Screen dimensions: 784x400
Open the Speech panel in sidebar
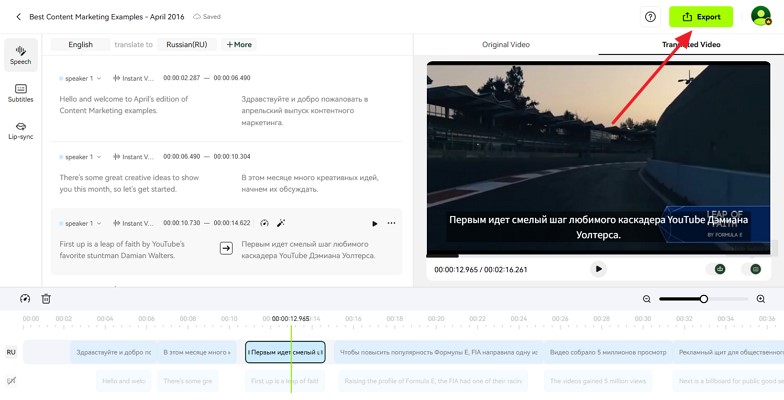pyautogui.click(x=20, y=55)
